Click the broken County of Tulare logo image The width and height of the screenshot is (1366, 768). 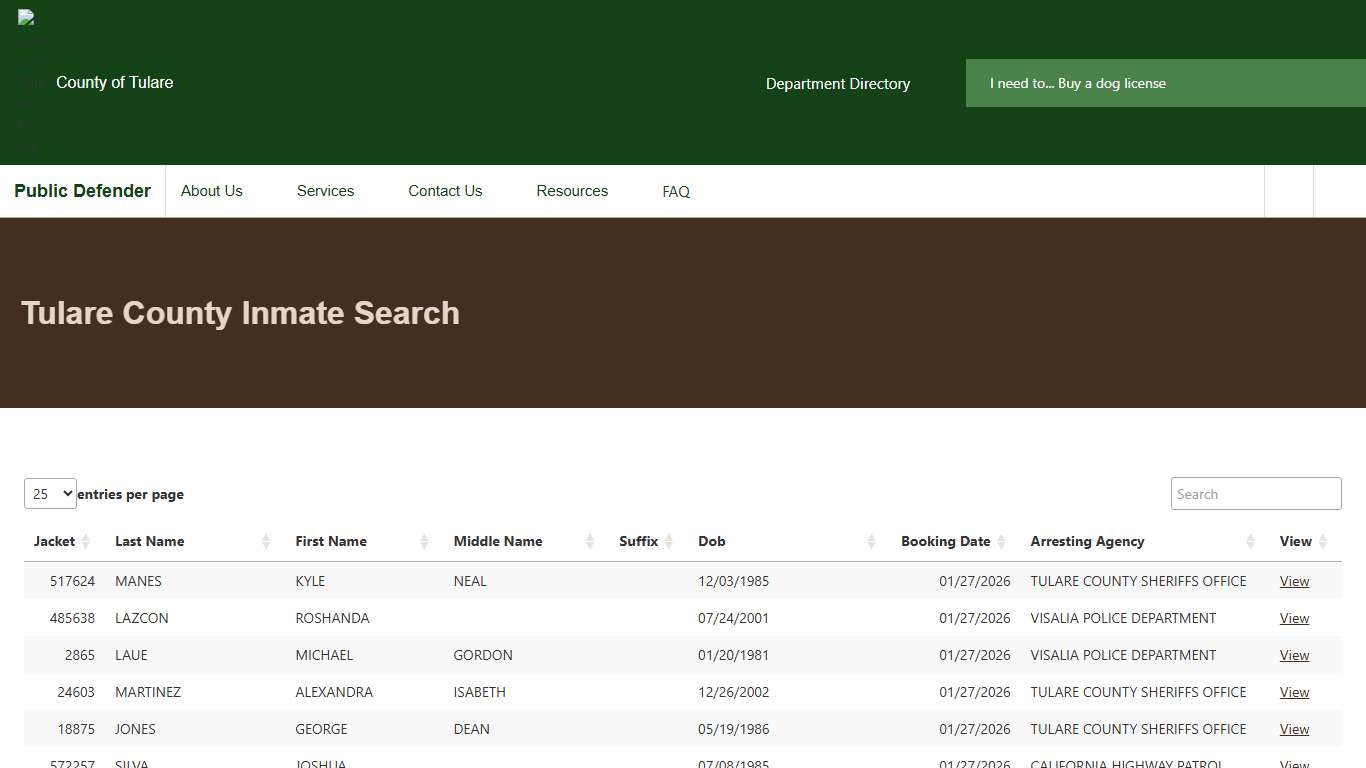click(x=26, y=20)
